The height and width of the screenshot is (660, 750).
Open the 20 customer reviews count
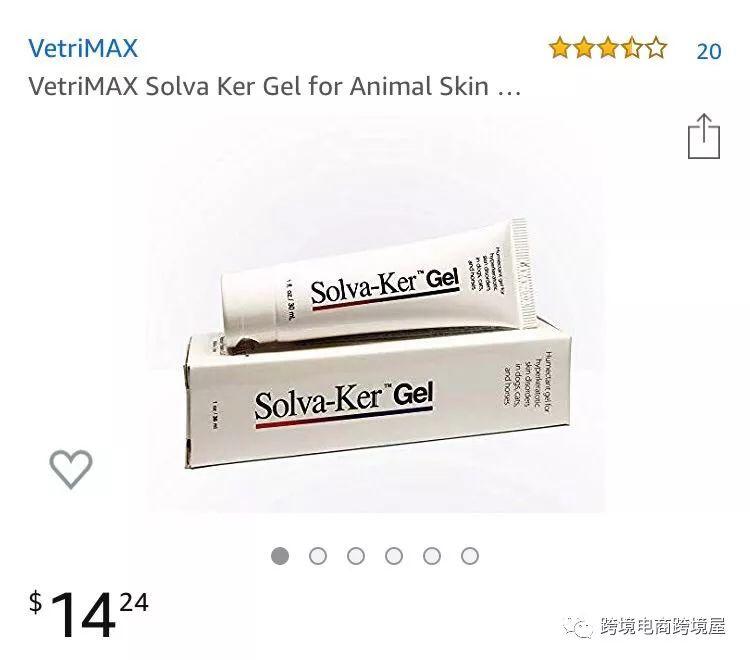pyautogui.click(x=709, y=51)
